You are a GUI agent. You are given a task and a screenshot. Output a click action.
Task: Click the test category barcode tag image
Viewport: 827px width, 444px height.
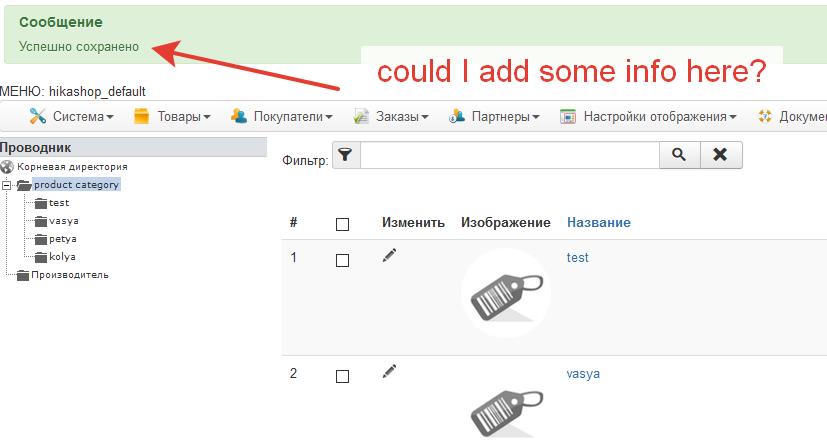pyautogui.click(x=506, y=294)
